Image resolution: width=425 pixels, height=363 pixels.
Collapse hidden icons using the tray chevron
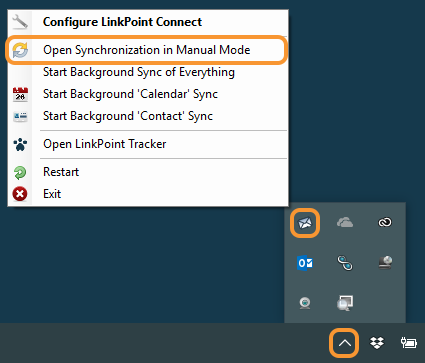click(x=345, y=343)
